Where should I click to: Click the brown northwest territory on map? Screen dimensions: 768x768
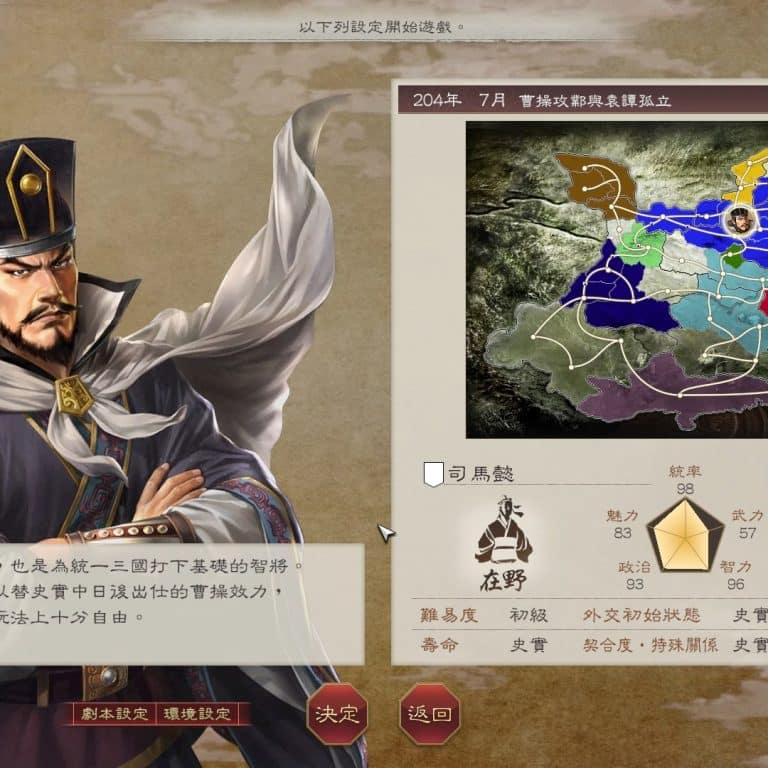[594, 182]
